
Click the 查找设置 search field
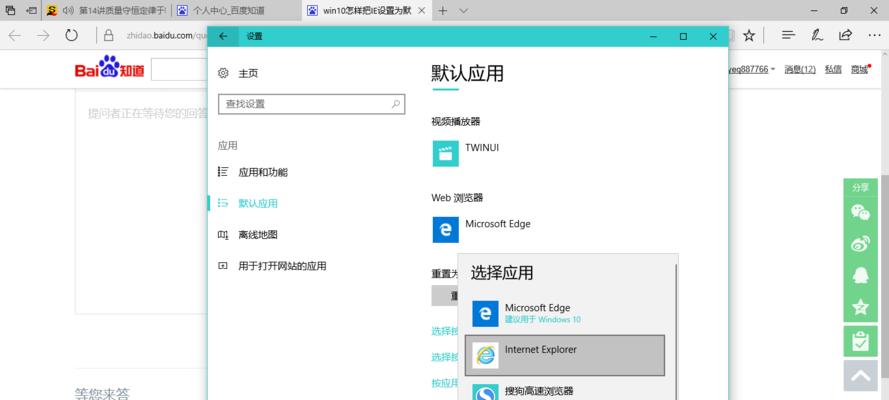click(311, 104)
